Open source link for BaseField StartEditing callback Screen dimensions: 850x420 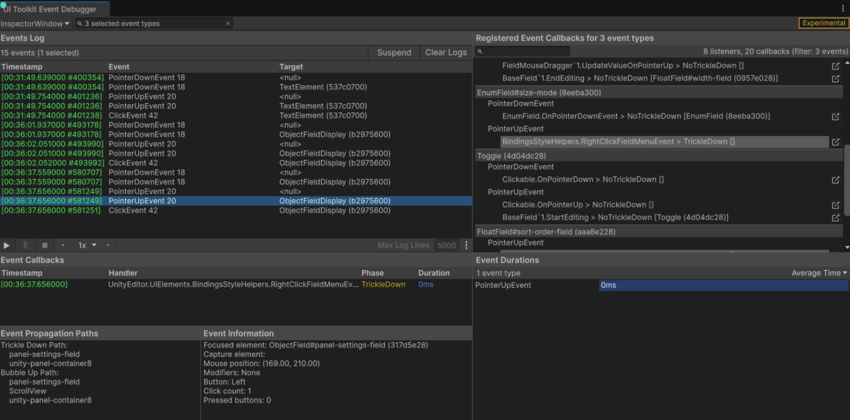[836, 217]
